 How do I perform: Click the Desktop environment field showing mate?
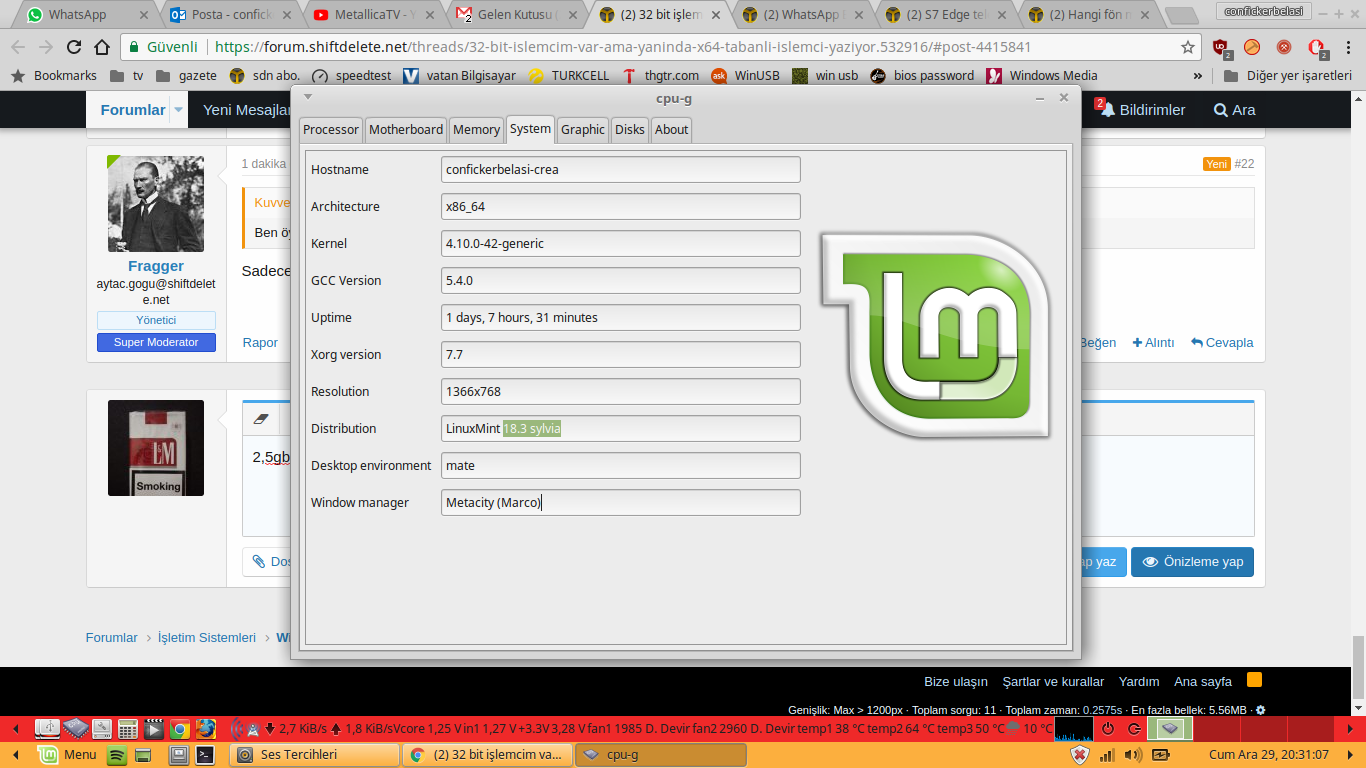point(621,465)
